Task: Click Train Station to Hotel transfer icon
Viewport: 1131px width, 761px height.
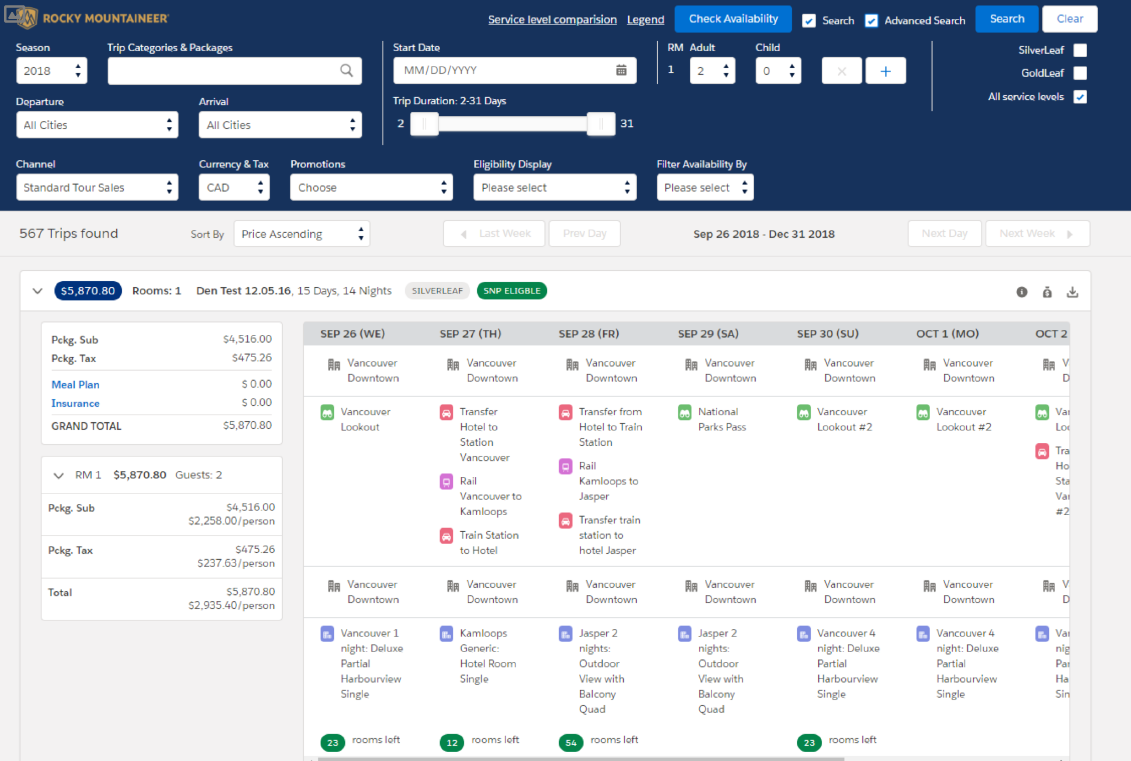Action: tap(446, 536)
